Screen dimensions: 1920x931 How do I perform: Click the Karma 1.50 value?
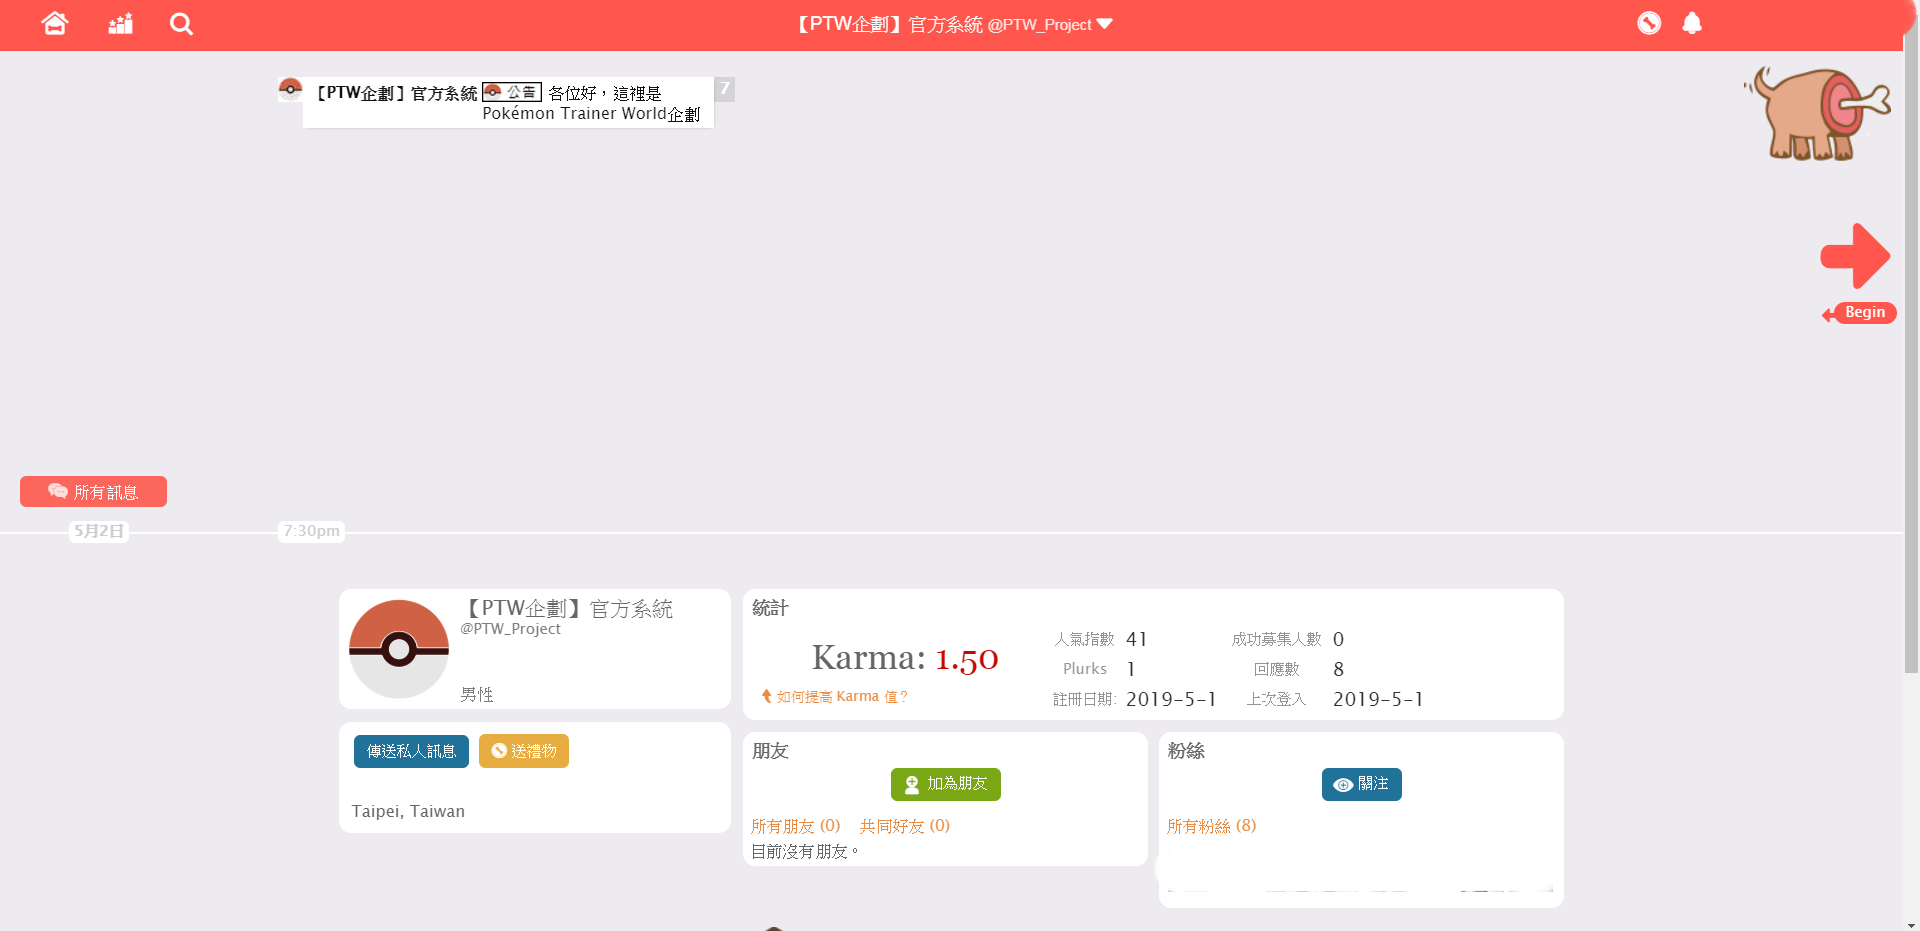pyautogui.click(x=967, y=658)
